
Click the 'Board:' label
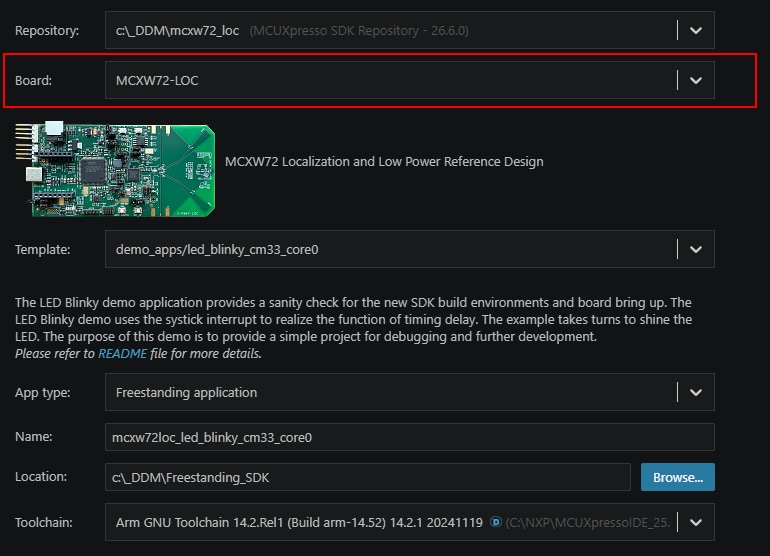pyautogui.click(x=33, y=80)
